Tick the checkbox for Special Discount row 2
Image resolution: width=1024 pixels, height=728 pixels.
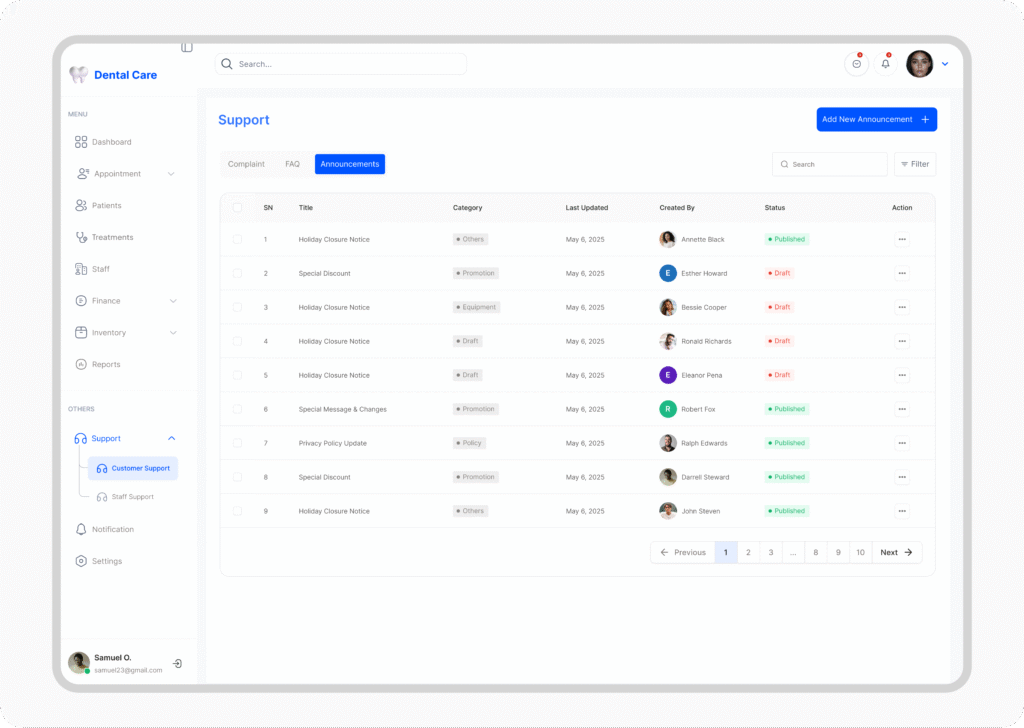tap(237, 273)
